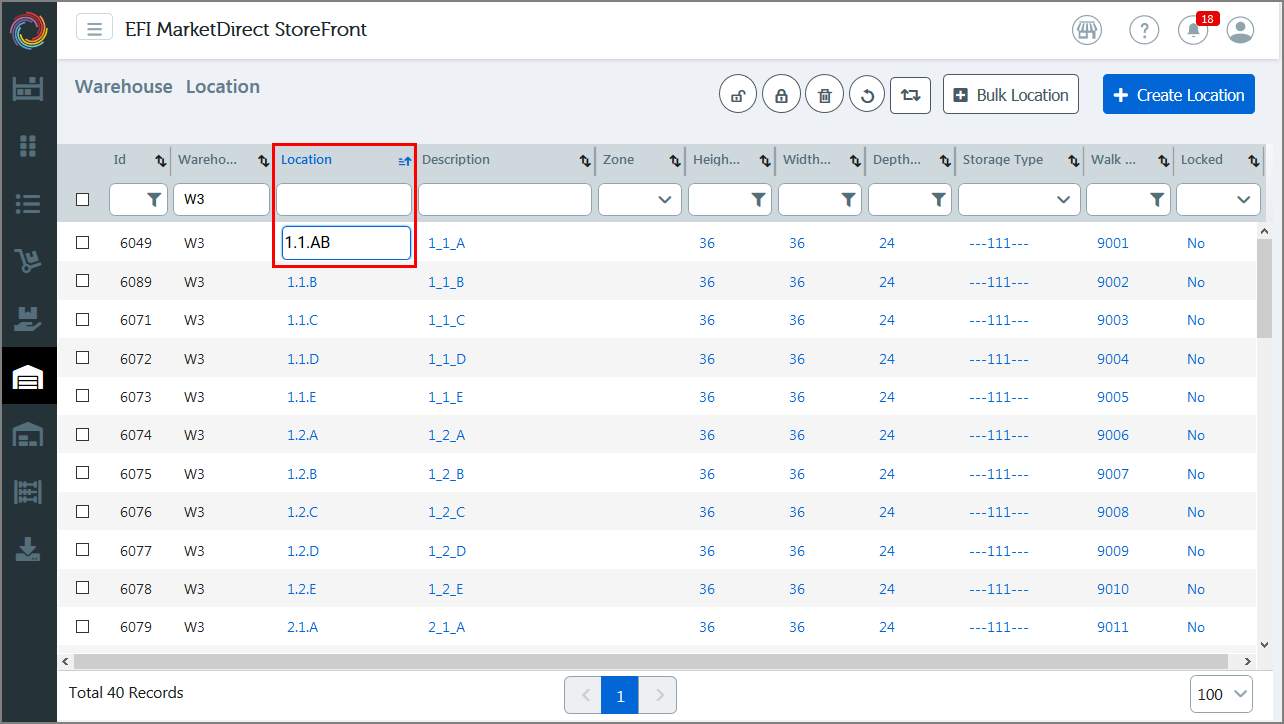Focus the Description column filter field
Image resolution: width=1284 pixels, height=724 pixels.
pyautogui.click(x=505, y=200)
